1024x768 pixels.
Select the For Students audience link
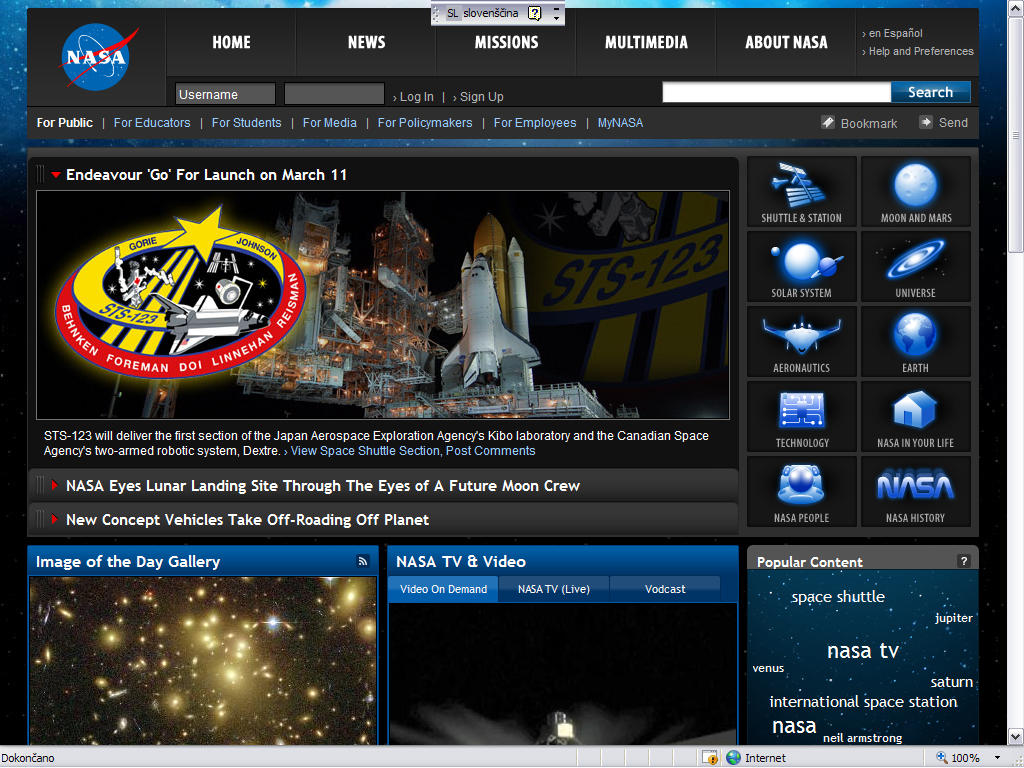(x=246, y=123)
